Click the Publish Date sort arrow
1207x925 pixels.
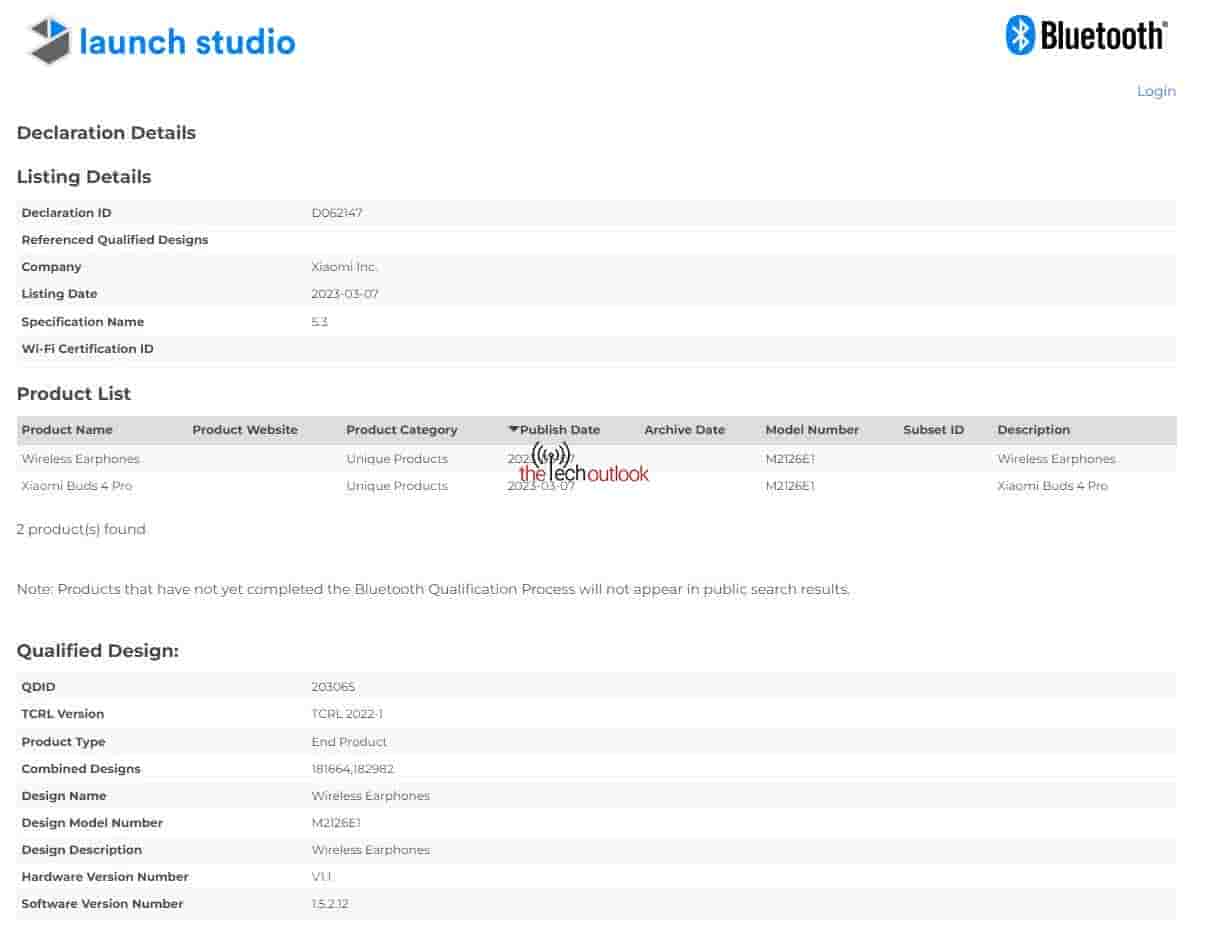click(514, 429)
